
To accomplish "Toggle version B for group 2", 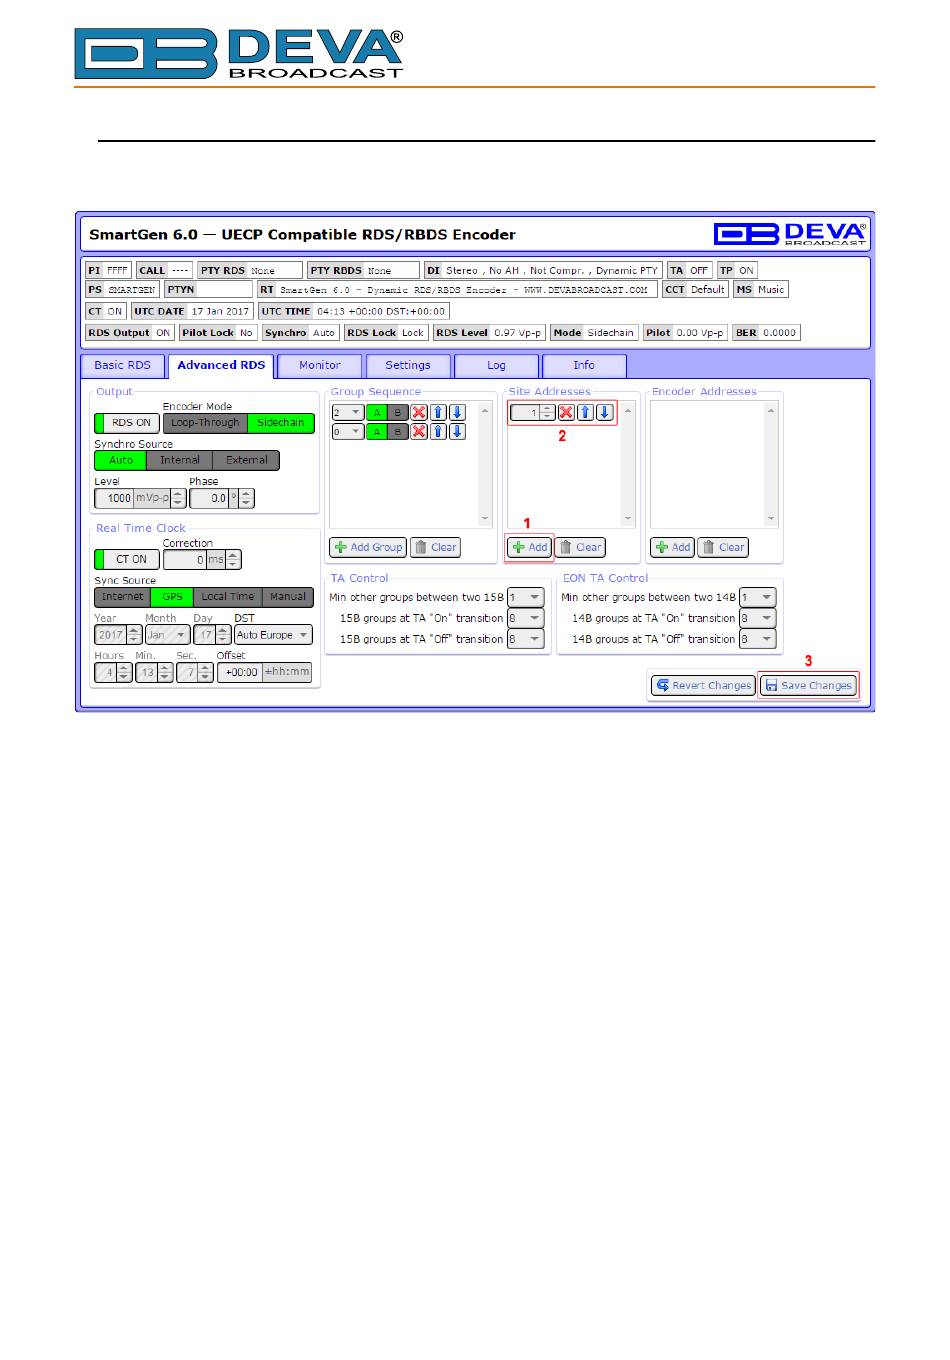I will pos(397,413).
